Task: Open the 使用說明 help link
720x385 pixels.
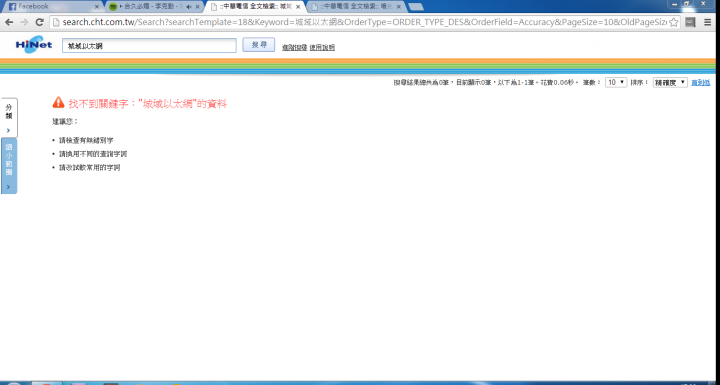Action: [x=322, y=47]
